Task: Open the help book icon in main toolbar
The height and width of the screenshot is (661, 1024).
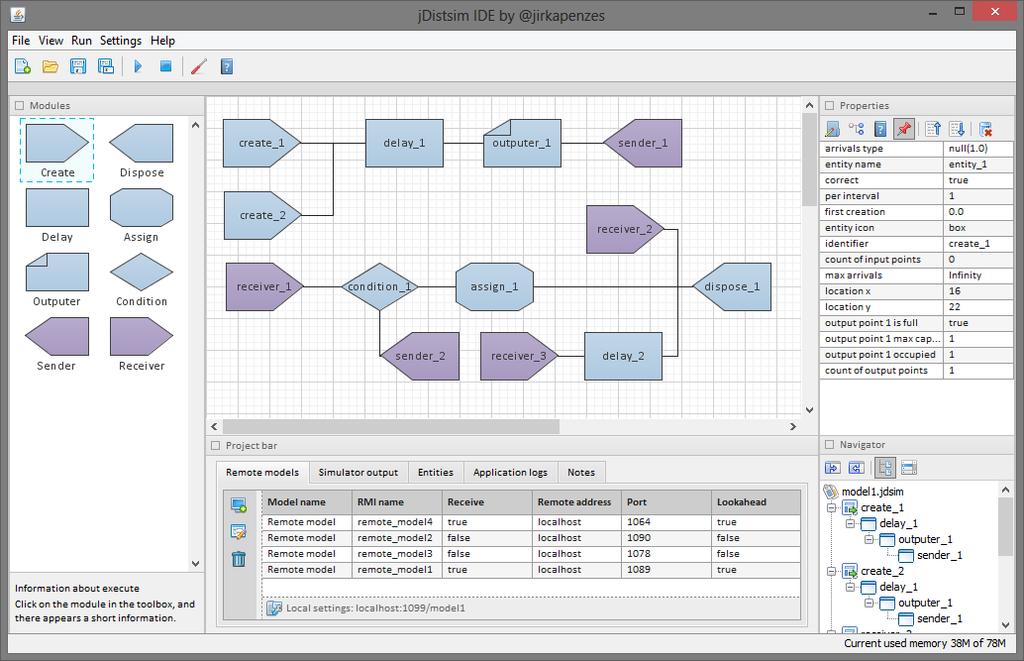Action: [227, 66]
